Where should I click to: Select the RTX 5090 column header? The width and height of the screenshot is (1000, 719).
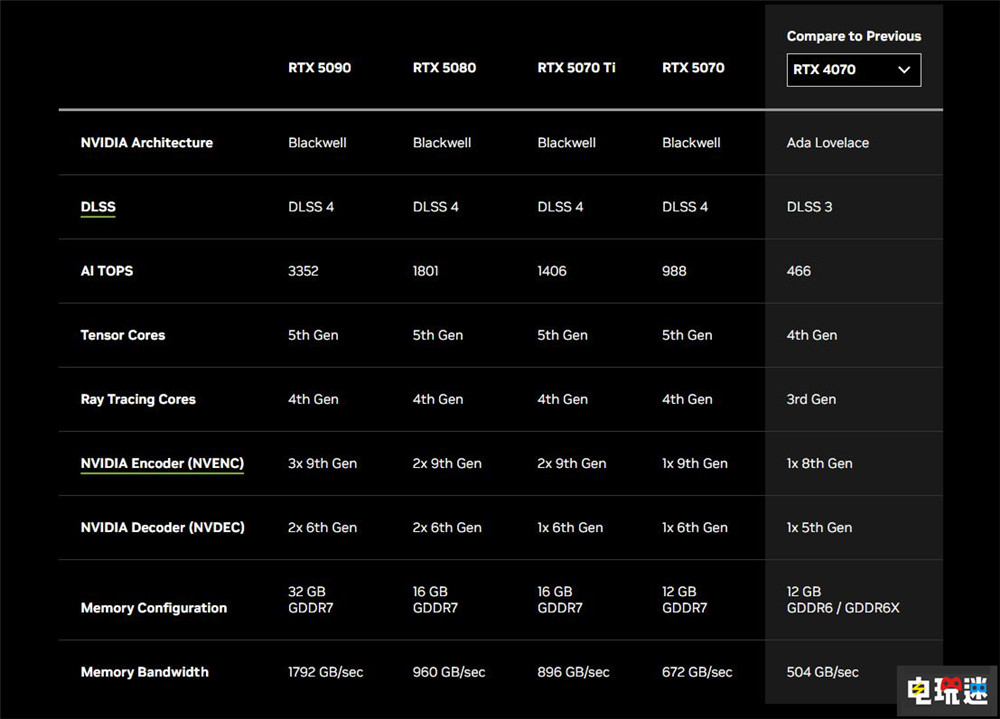319,68
